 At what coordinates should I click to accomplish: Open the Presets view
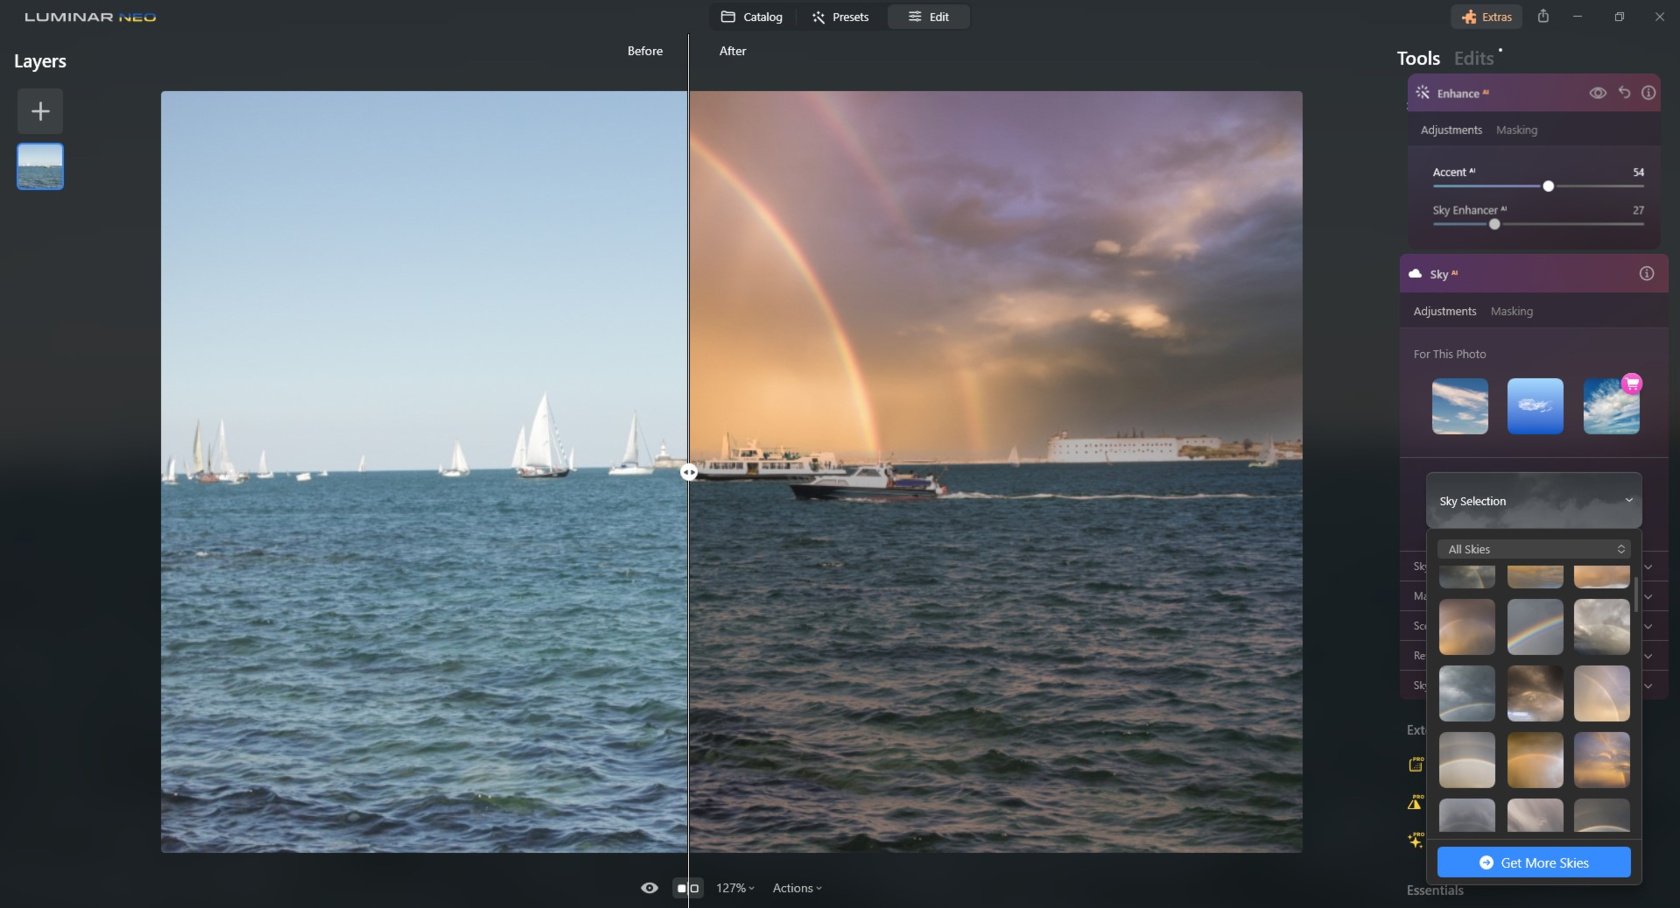840,16
